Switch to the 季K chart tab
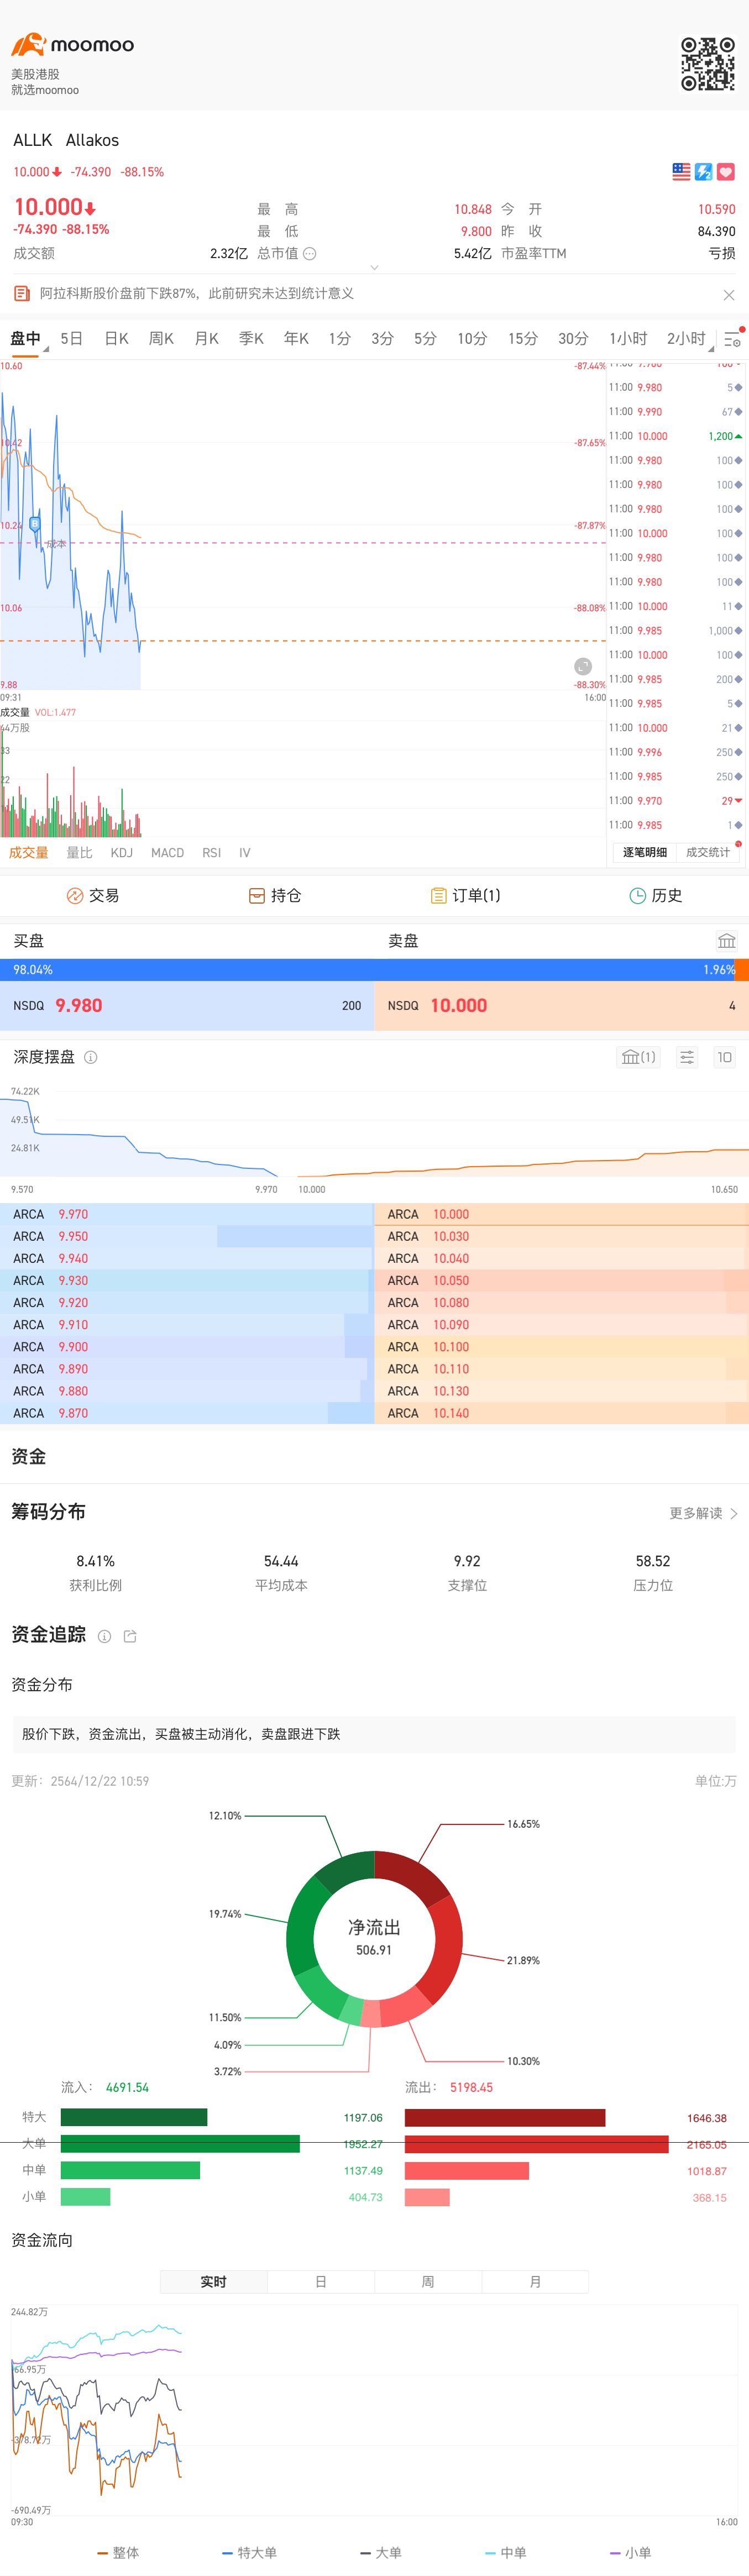This screenshot has height=2576, width=749. [251, 339]
